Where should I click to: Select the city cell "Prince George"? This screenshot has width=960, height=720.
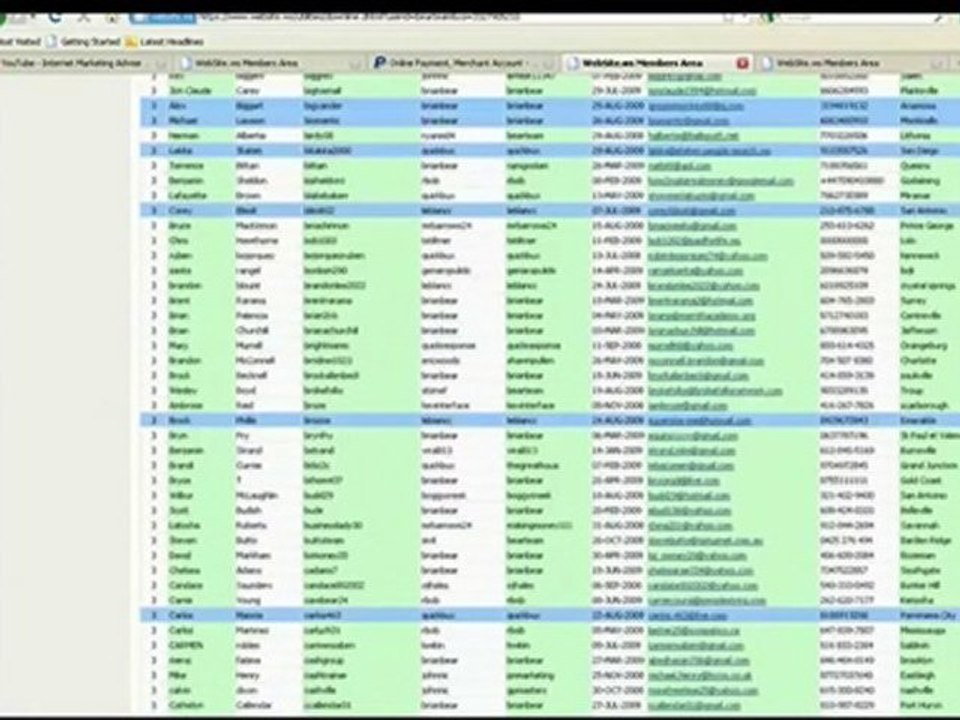pyautogui.click(x=926, y=226)
